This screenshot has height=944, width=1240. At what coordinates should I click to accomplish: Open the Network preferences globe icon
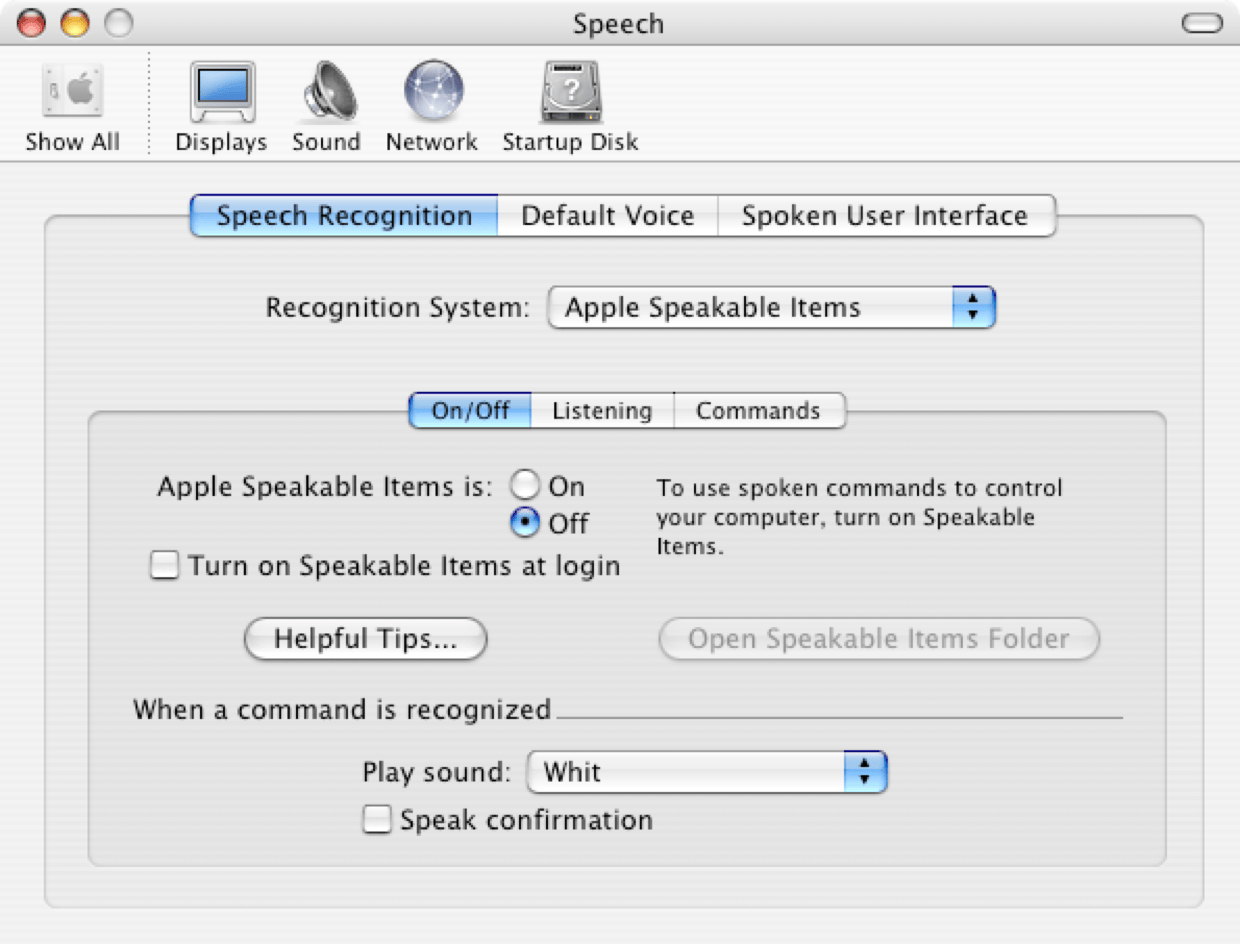click(x=432, y=107)
